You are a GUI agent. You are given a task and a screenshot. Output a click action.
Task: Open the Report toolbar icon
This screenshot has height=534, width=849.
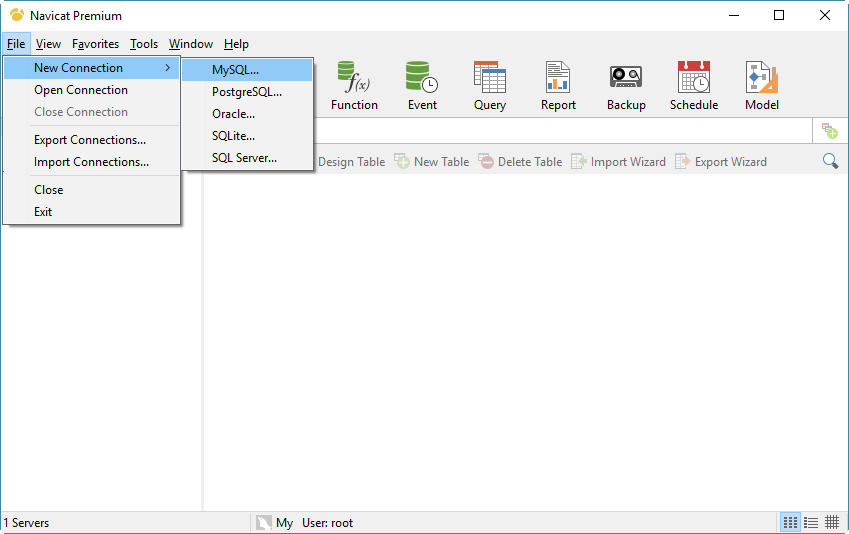(x=558, y=86)
